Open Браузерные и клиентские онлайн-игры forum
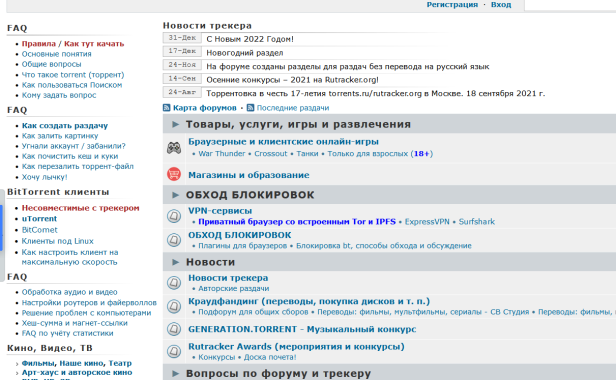This screenshot has width=616, height=380. tap(283, 141)
